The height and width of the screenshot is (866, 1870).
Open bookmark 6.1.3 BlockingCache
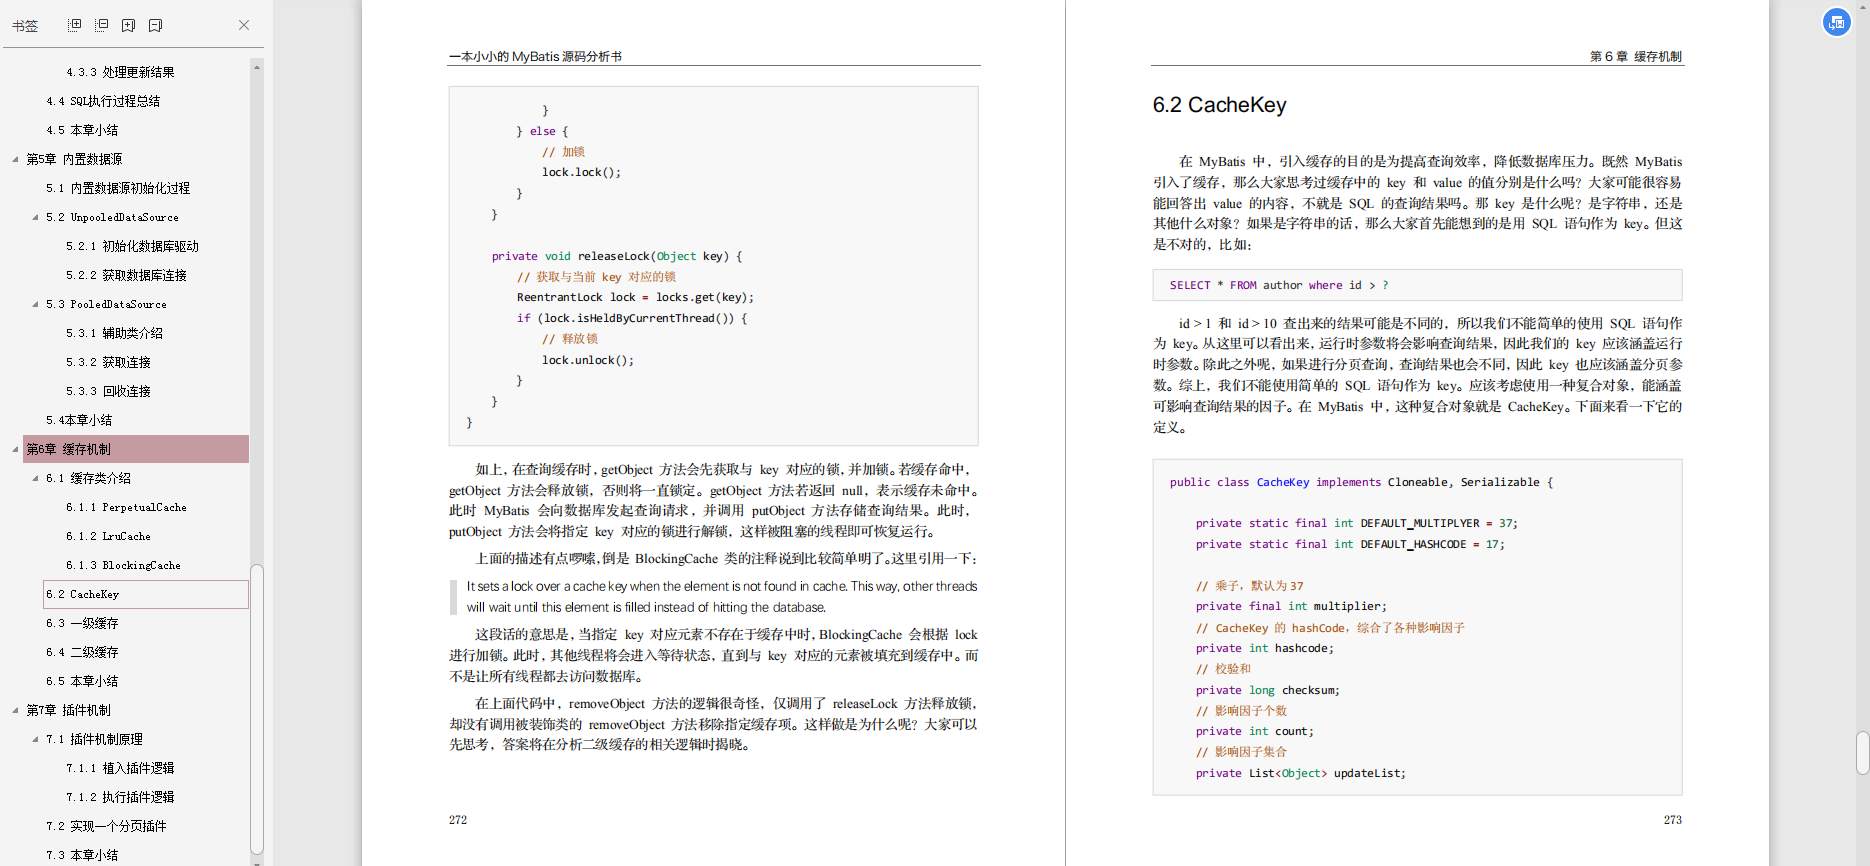[x=123, y=565]
